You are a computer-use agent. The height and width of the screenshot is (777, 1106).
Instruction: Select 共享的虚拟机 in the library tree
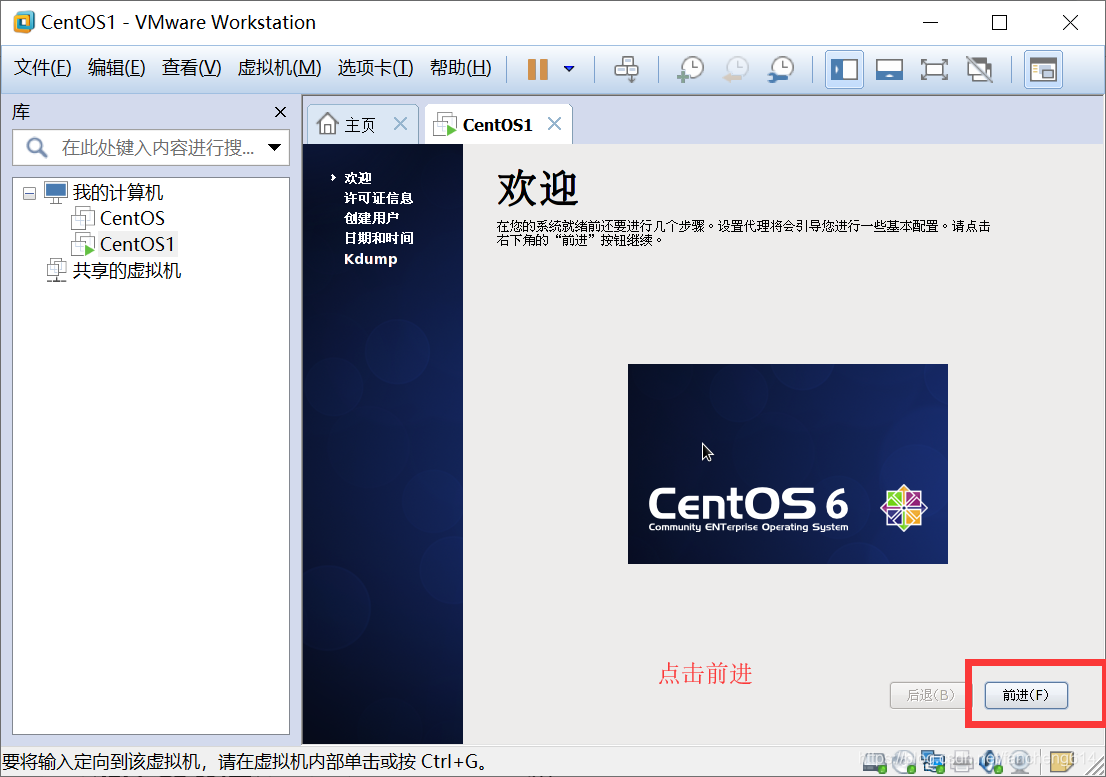tap(127, 271)
